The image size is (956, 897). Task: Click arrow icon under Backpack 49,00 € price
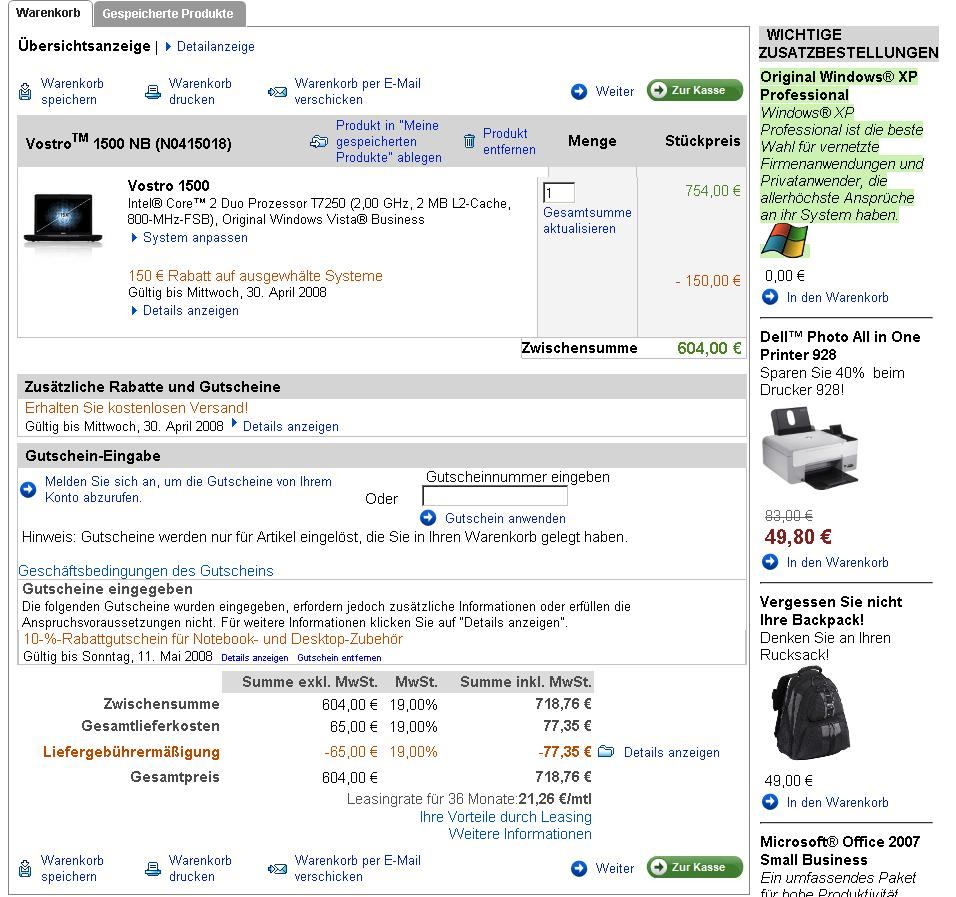pos(770,802)
